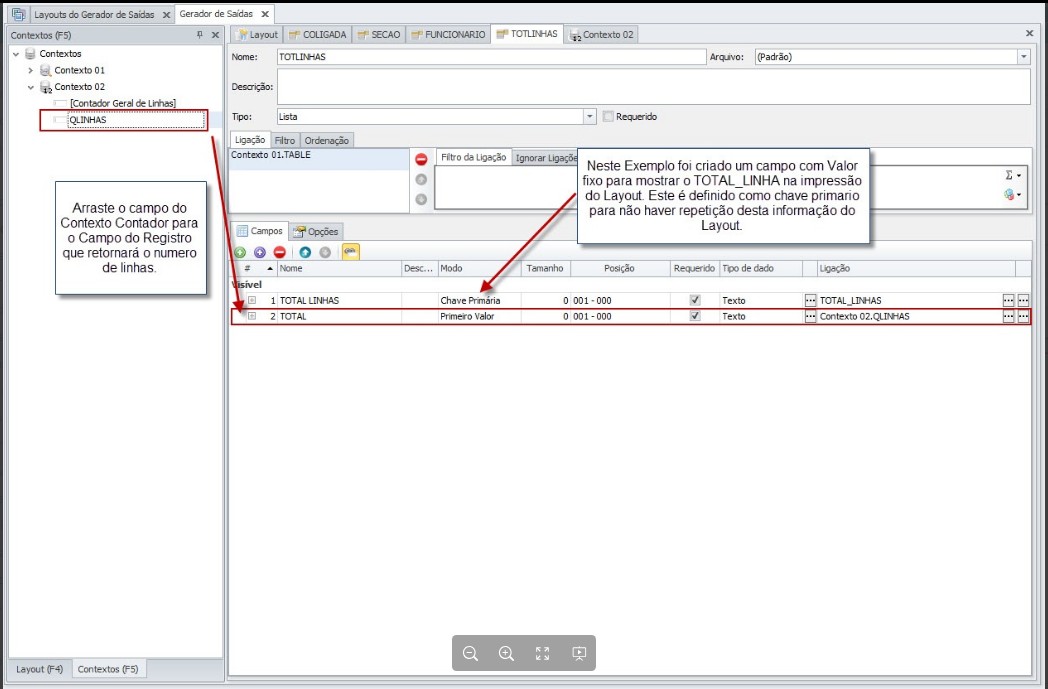This screenshot has width=1048, height=689.
Task: Click the purple insert field icon
Action: click(x=260, y=252)
